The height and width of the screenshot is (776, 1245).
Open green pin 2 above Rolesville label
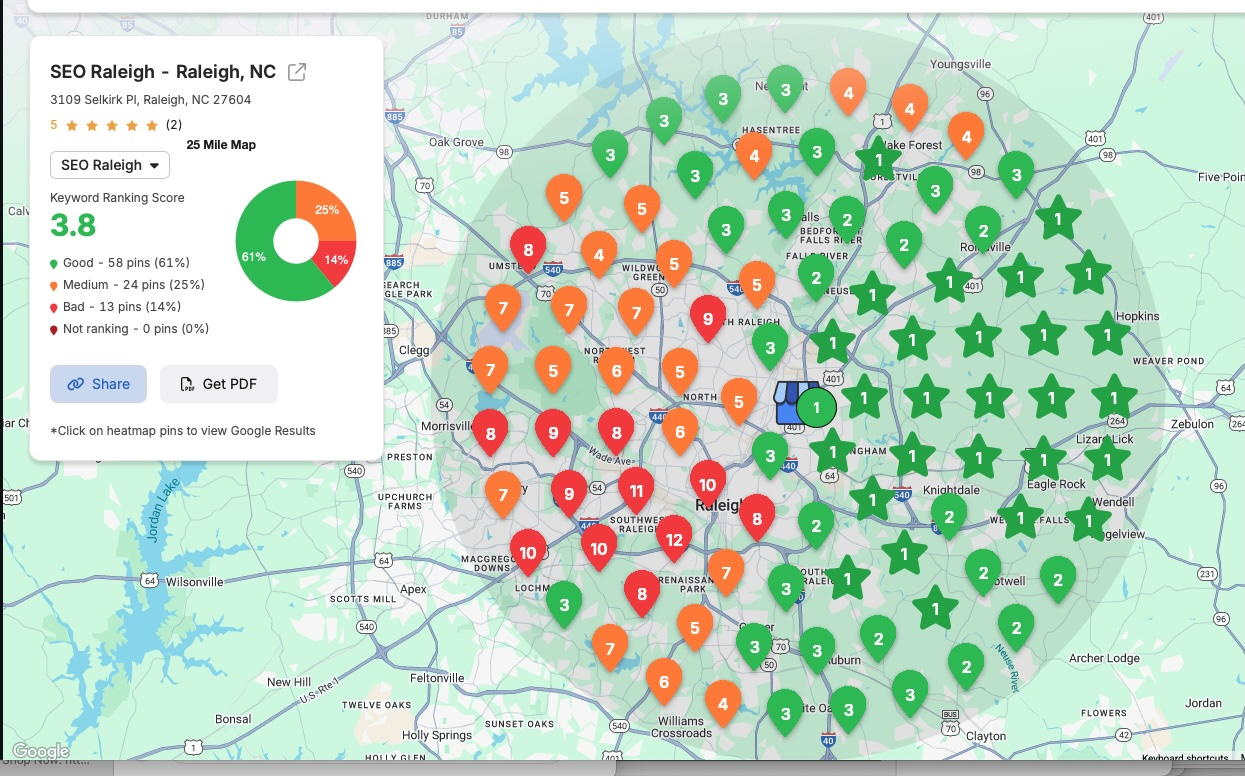[x=983, y=230]
